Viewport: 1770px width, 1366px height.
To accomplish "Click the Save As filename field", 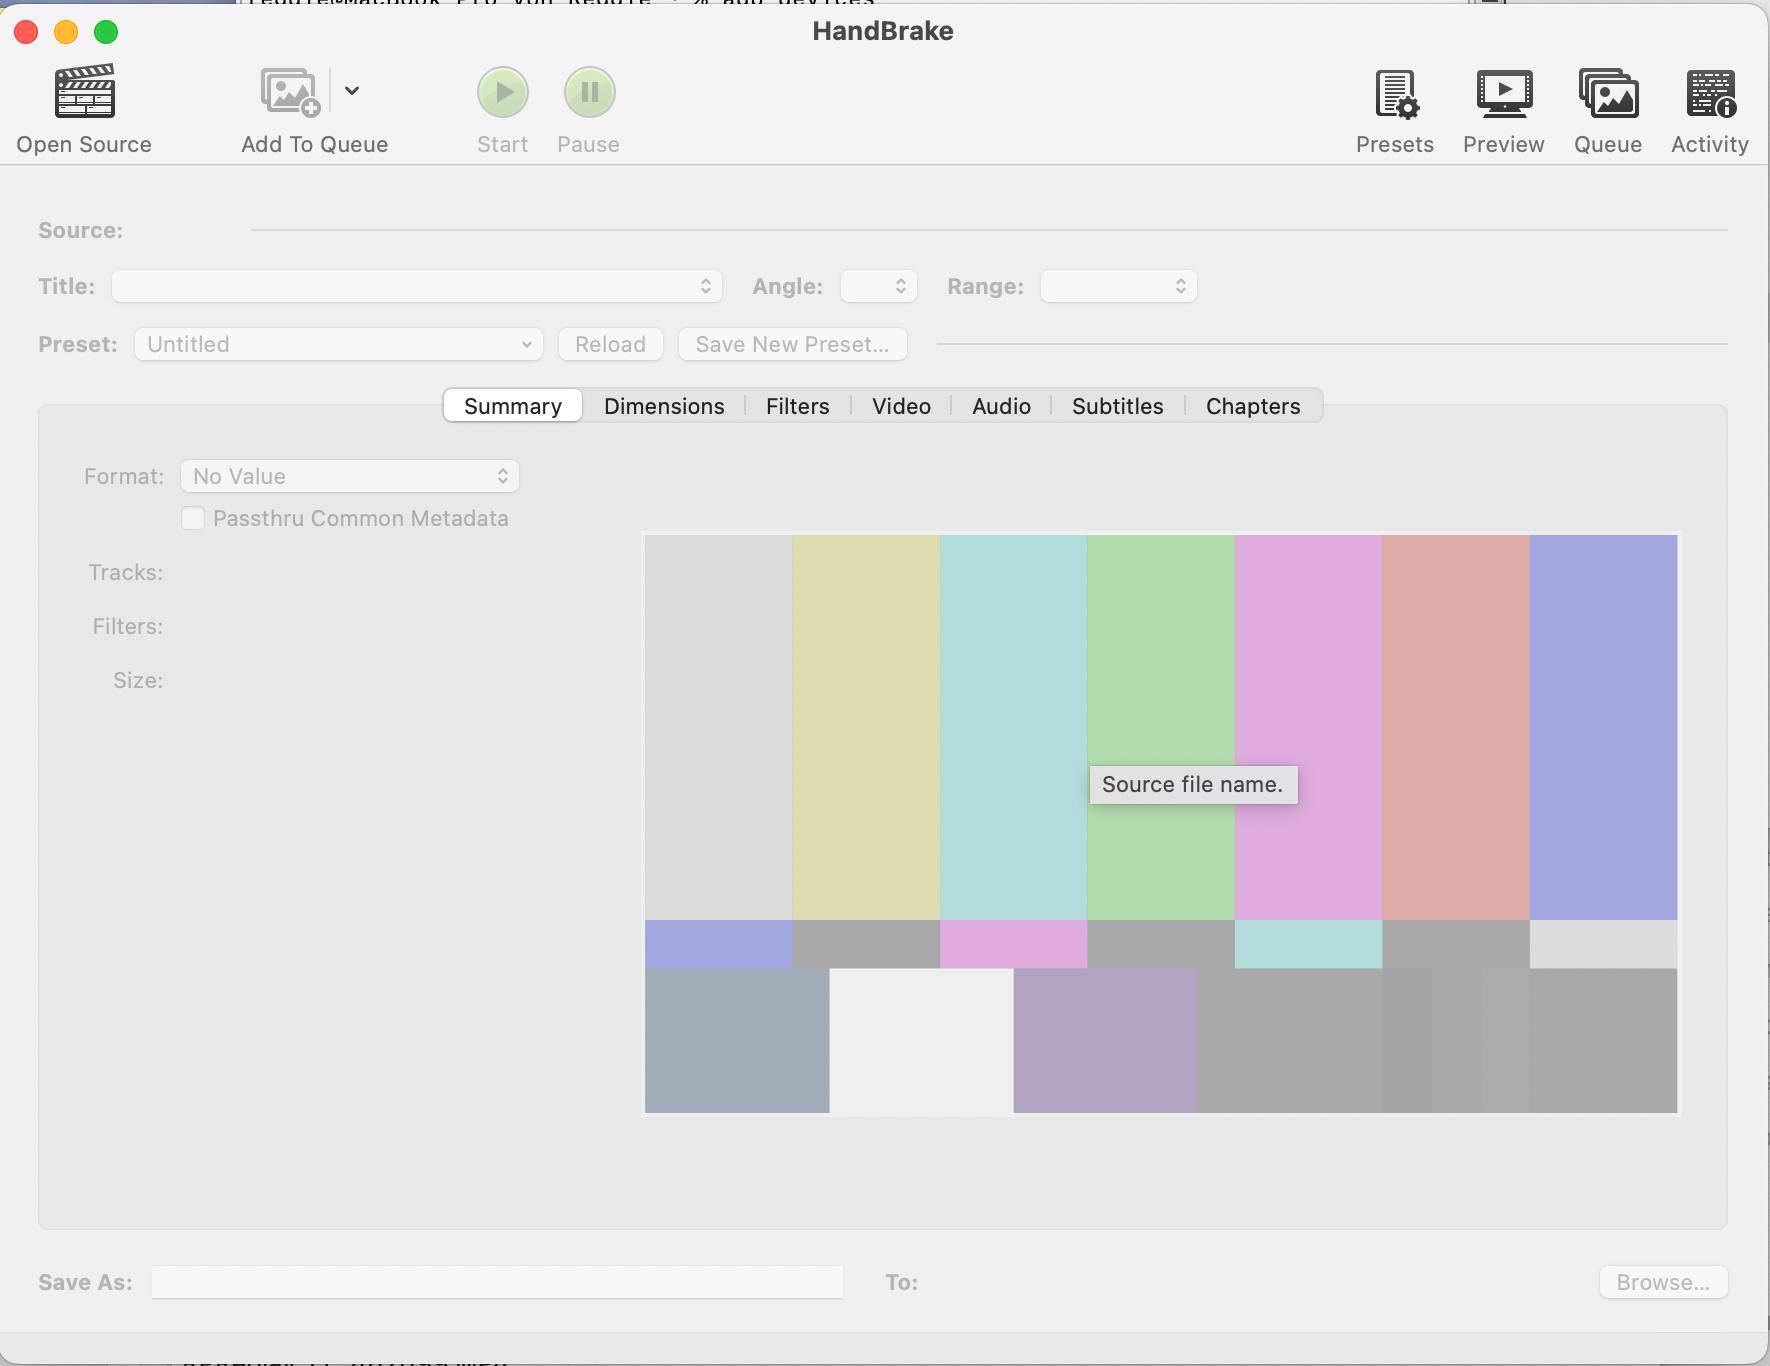I will point(497,1282).
